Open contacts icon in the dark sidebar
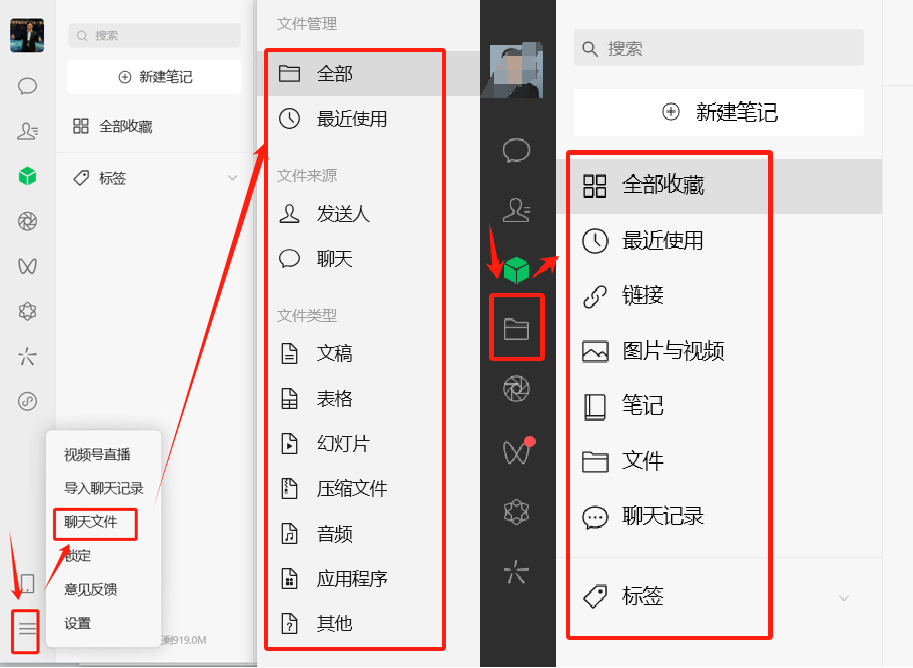Image resolution: width=913 pixels, height=668 pixels. click(x=516, y=210)
